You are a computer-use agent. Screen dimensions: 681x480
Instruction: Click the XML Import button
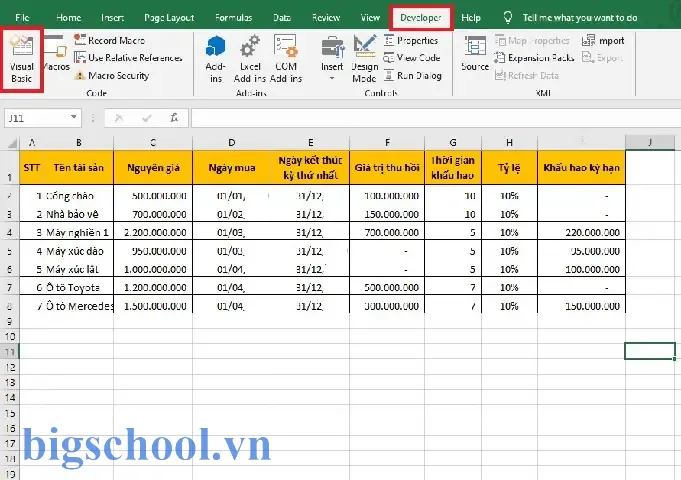(x=603, y=40)
